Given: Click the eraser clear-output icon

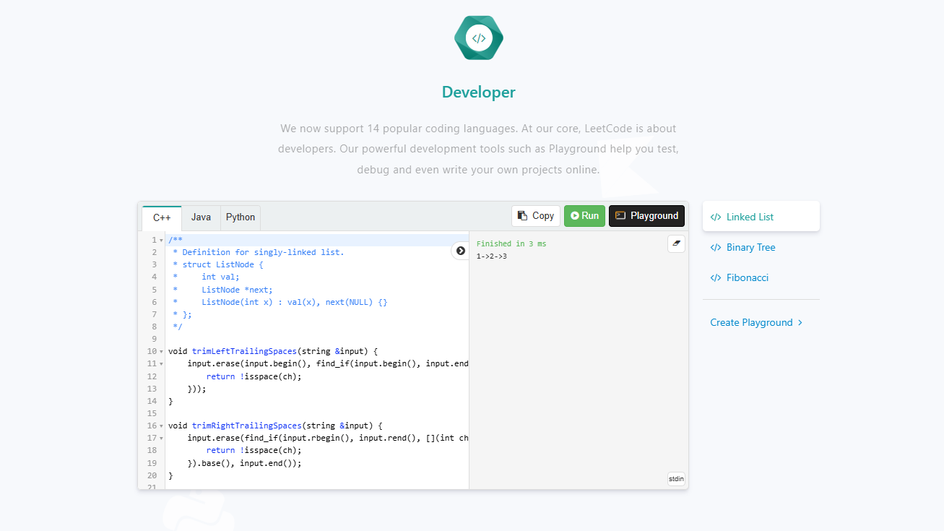Looking at the screenshot, I should point(676,244).
